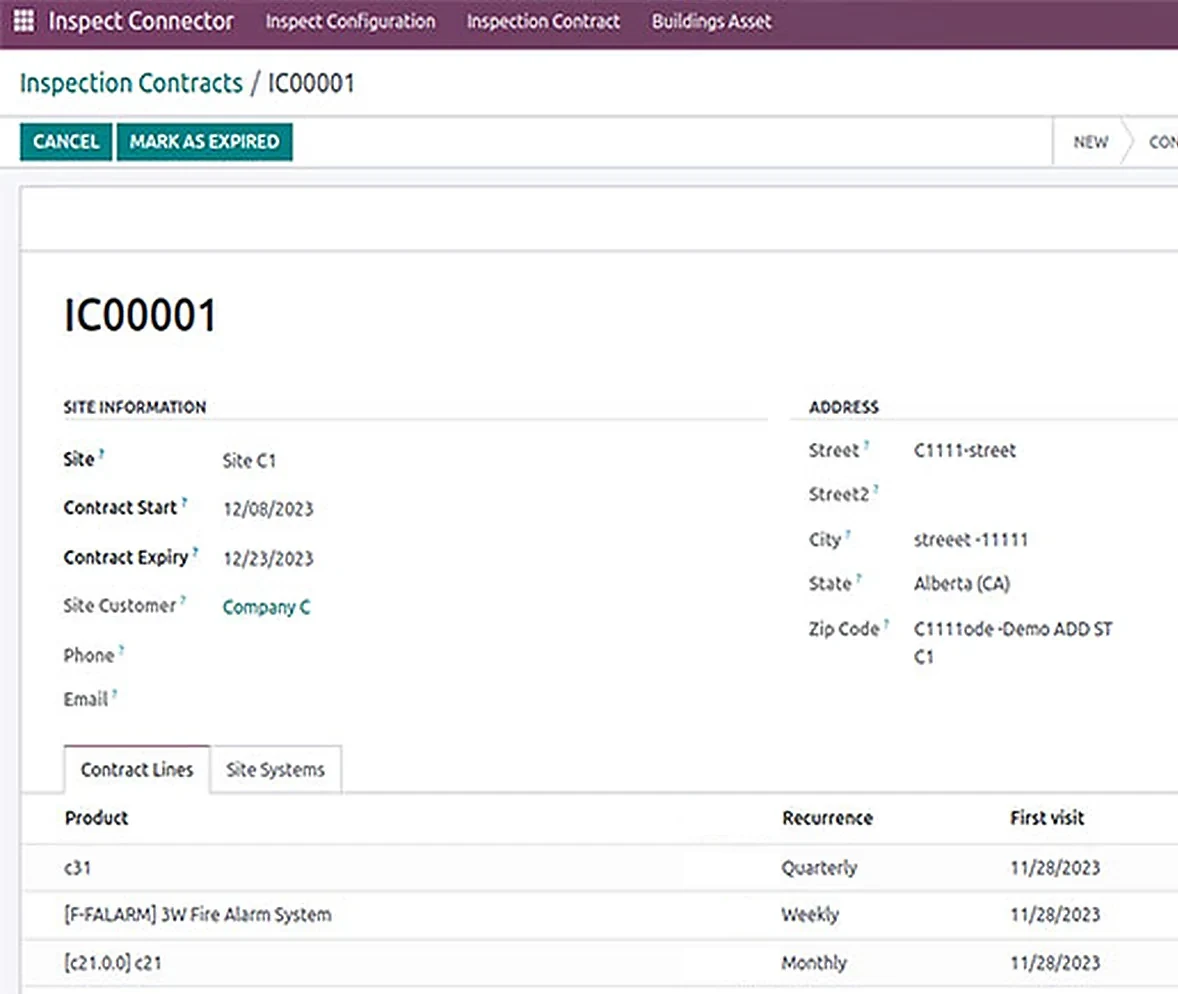Select the NEW status stage

[1090, 142]
